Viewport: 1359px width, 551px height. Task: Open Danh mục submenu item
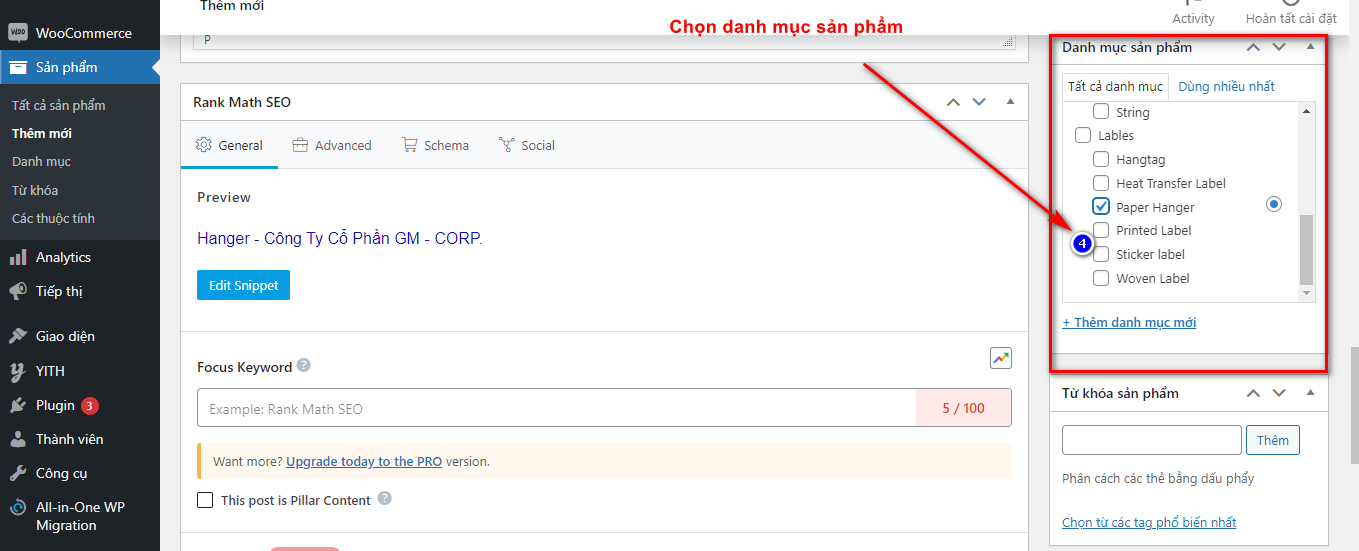(41, 161)
